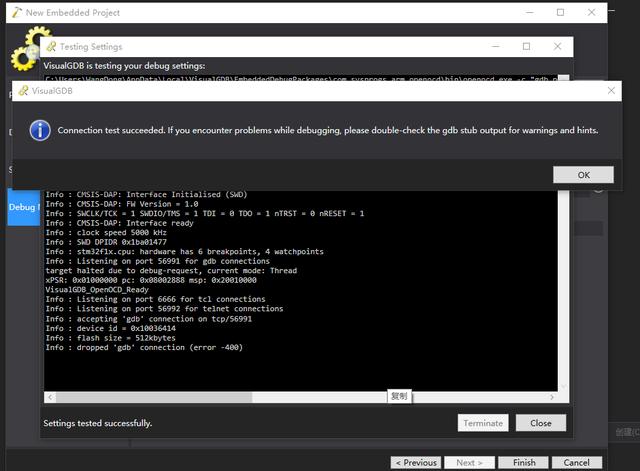Image resolution: width=640 pixels, height=471 pixels.
Task: Click the 'device id = 0x10036414' log line
Action: point(111,329)
